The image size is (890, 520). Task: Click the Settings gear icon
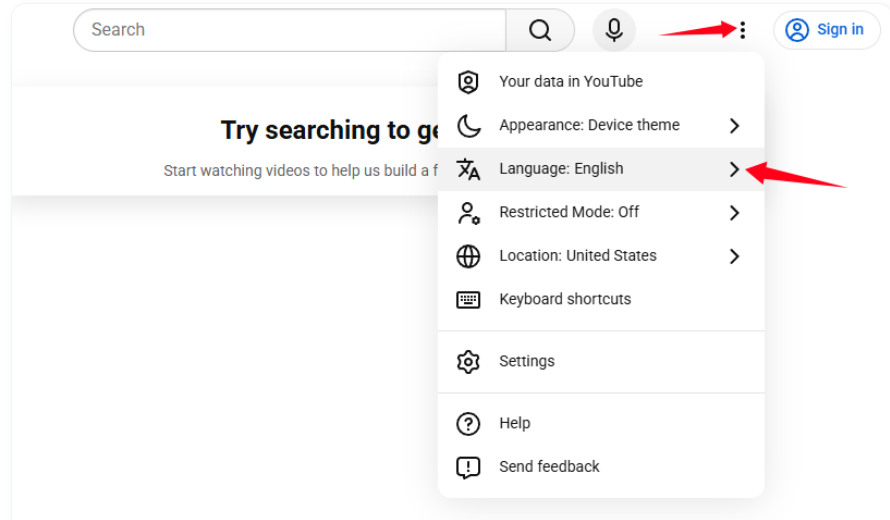pos(468,362)
